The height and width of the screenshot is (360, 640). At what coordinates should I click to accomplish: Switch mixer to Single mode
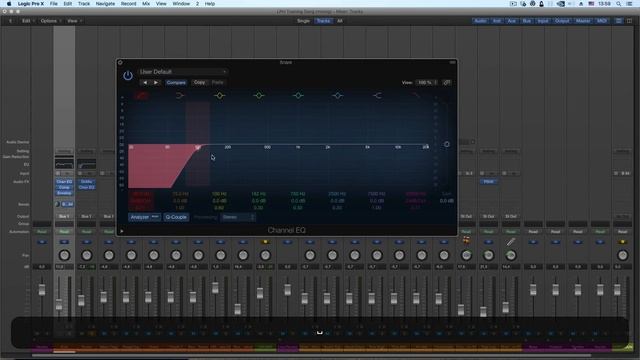pos(303,21)
